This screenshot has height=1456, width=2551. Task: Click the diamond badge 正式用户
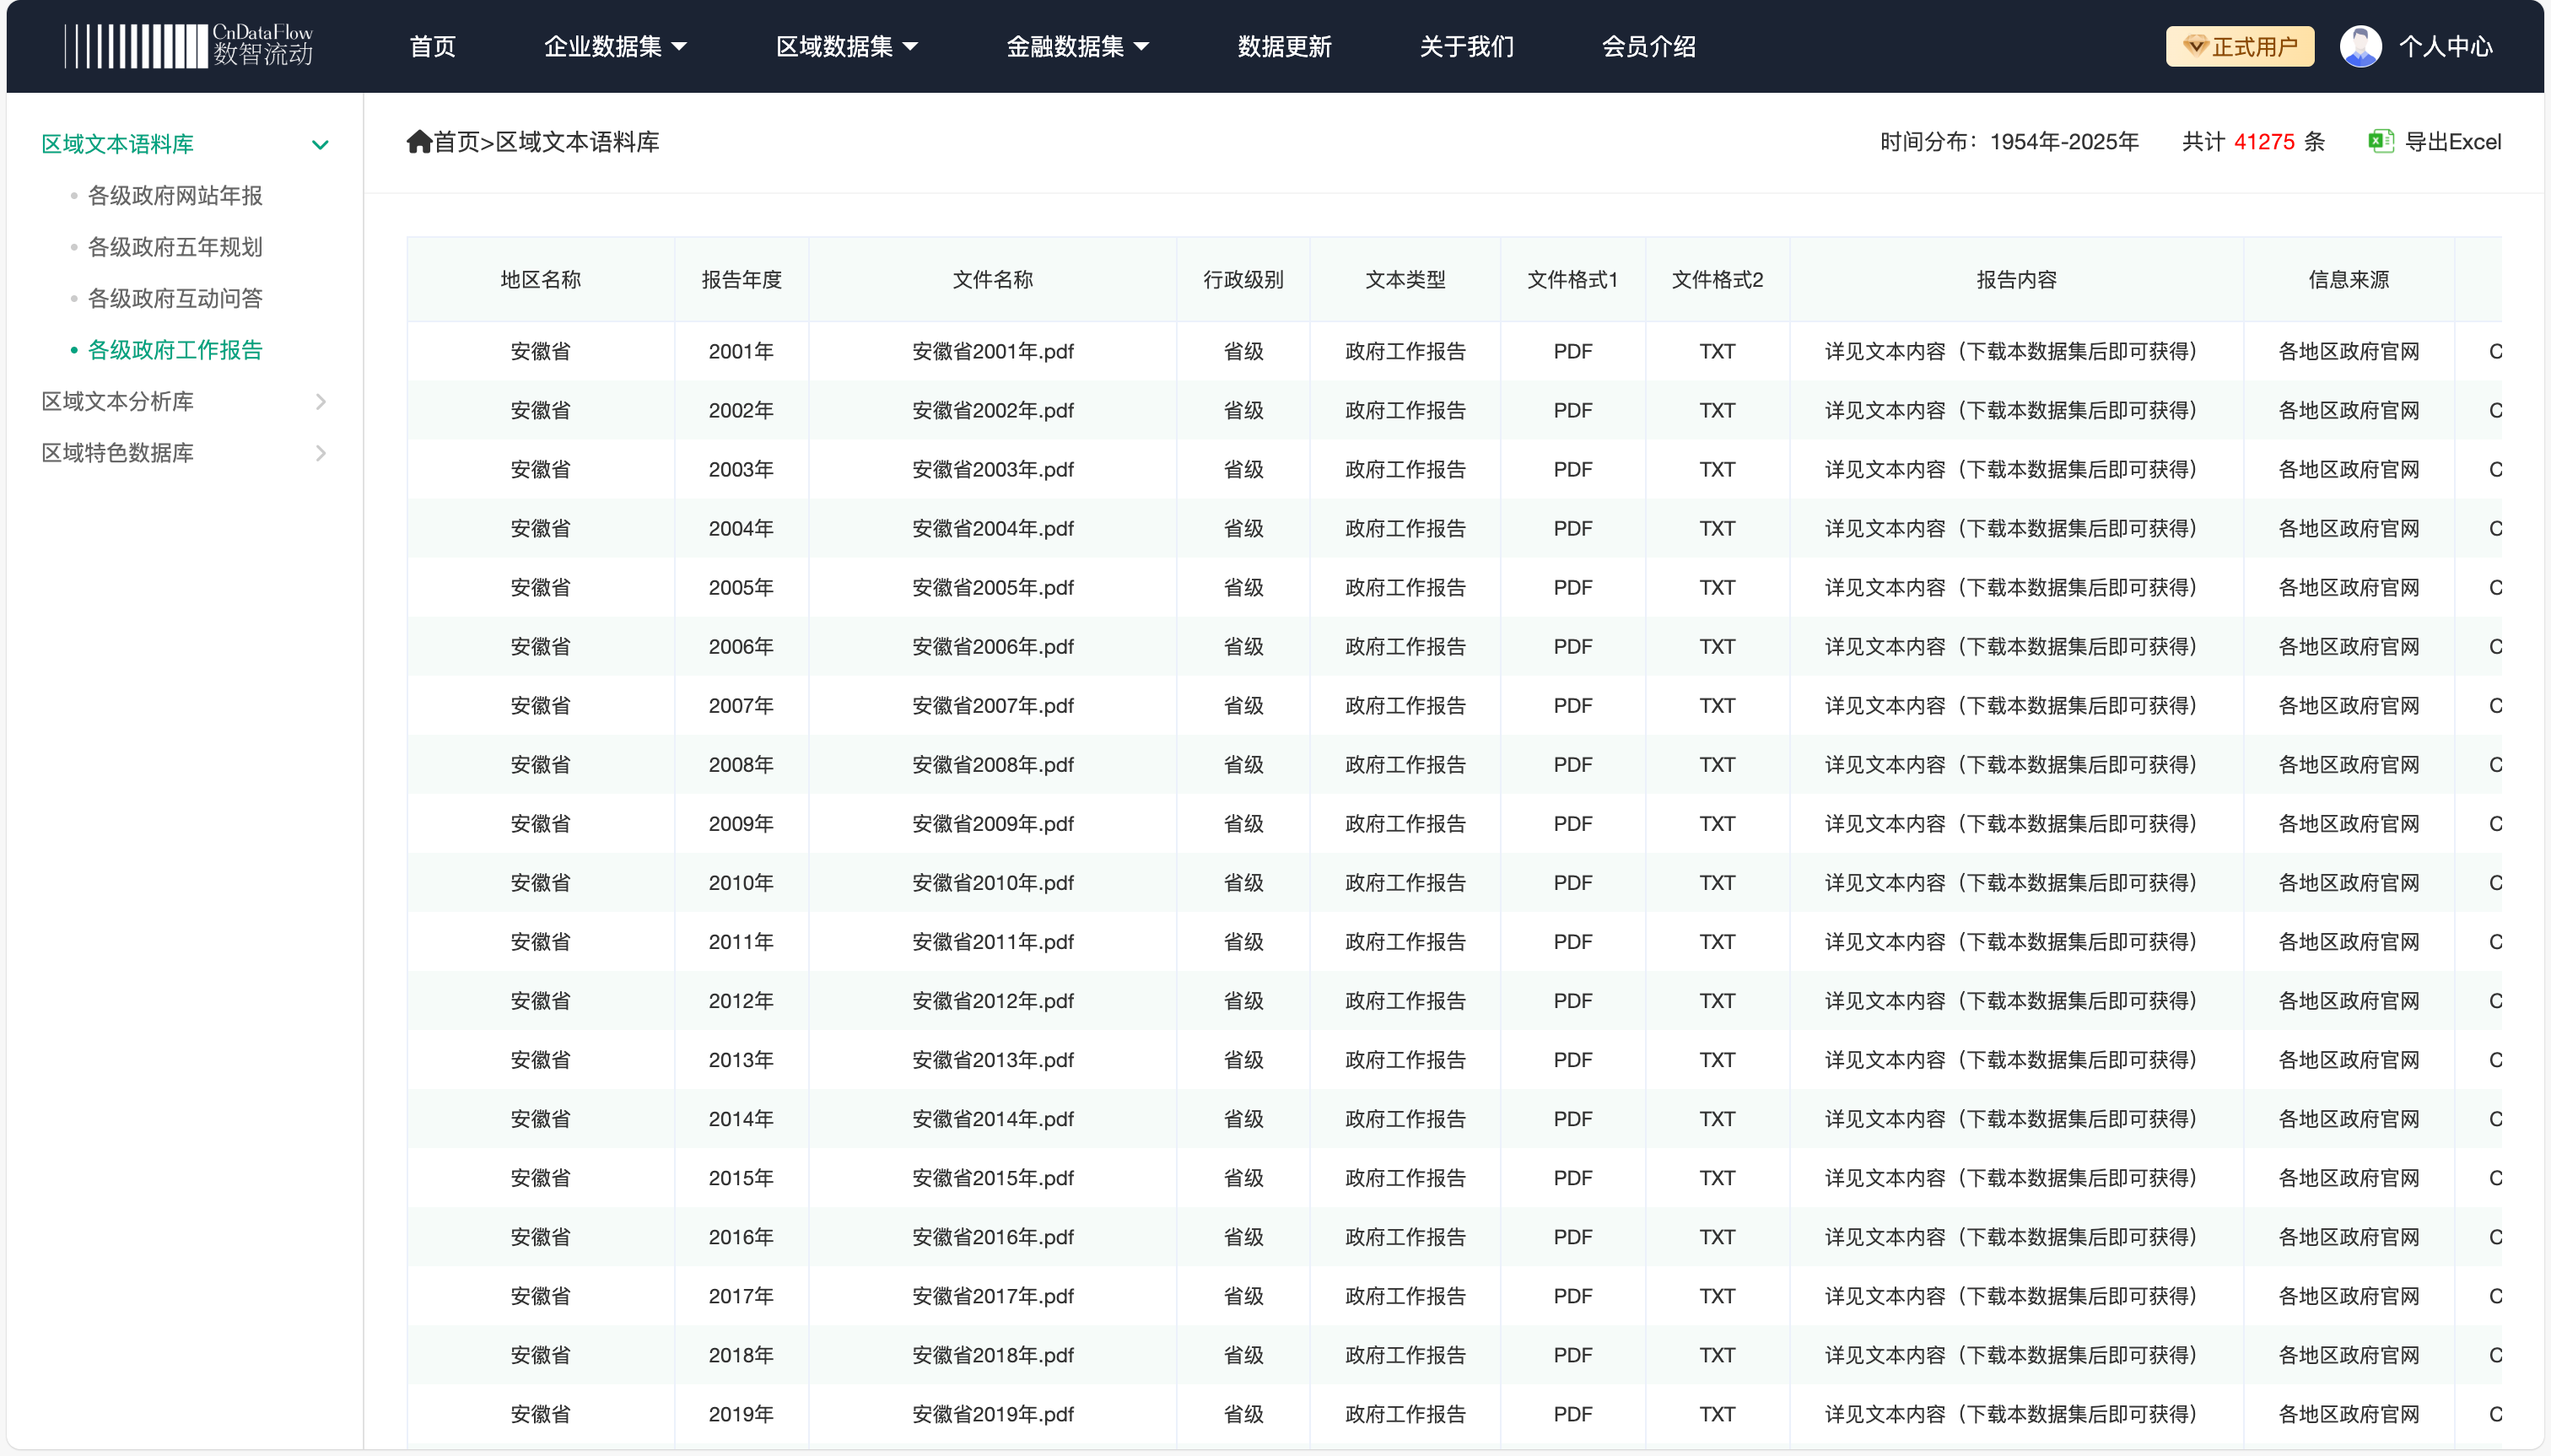tap(2239, 46)
